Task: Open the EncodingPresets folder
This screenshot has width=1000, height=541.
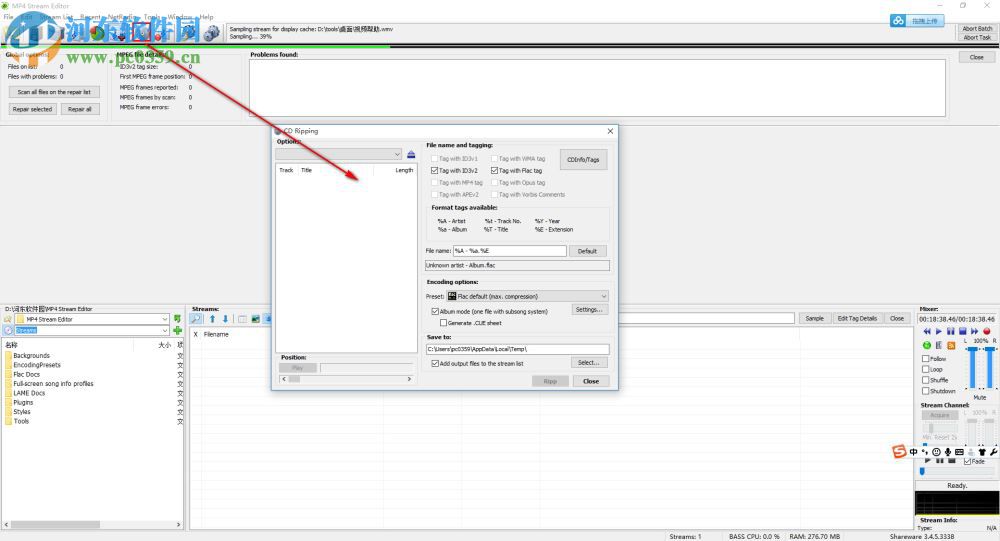Action: point(37,365)
